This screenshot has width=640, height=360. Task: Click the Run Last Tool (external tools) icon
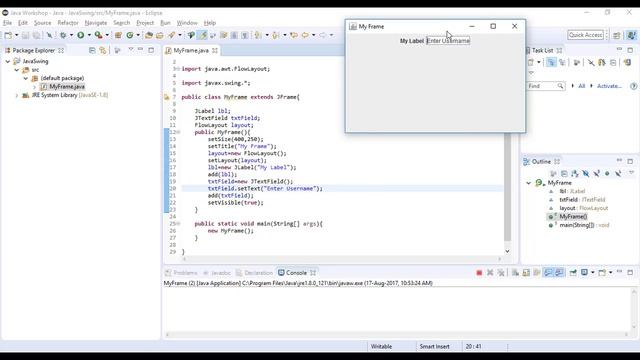pos(98,35)
